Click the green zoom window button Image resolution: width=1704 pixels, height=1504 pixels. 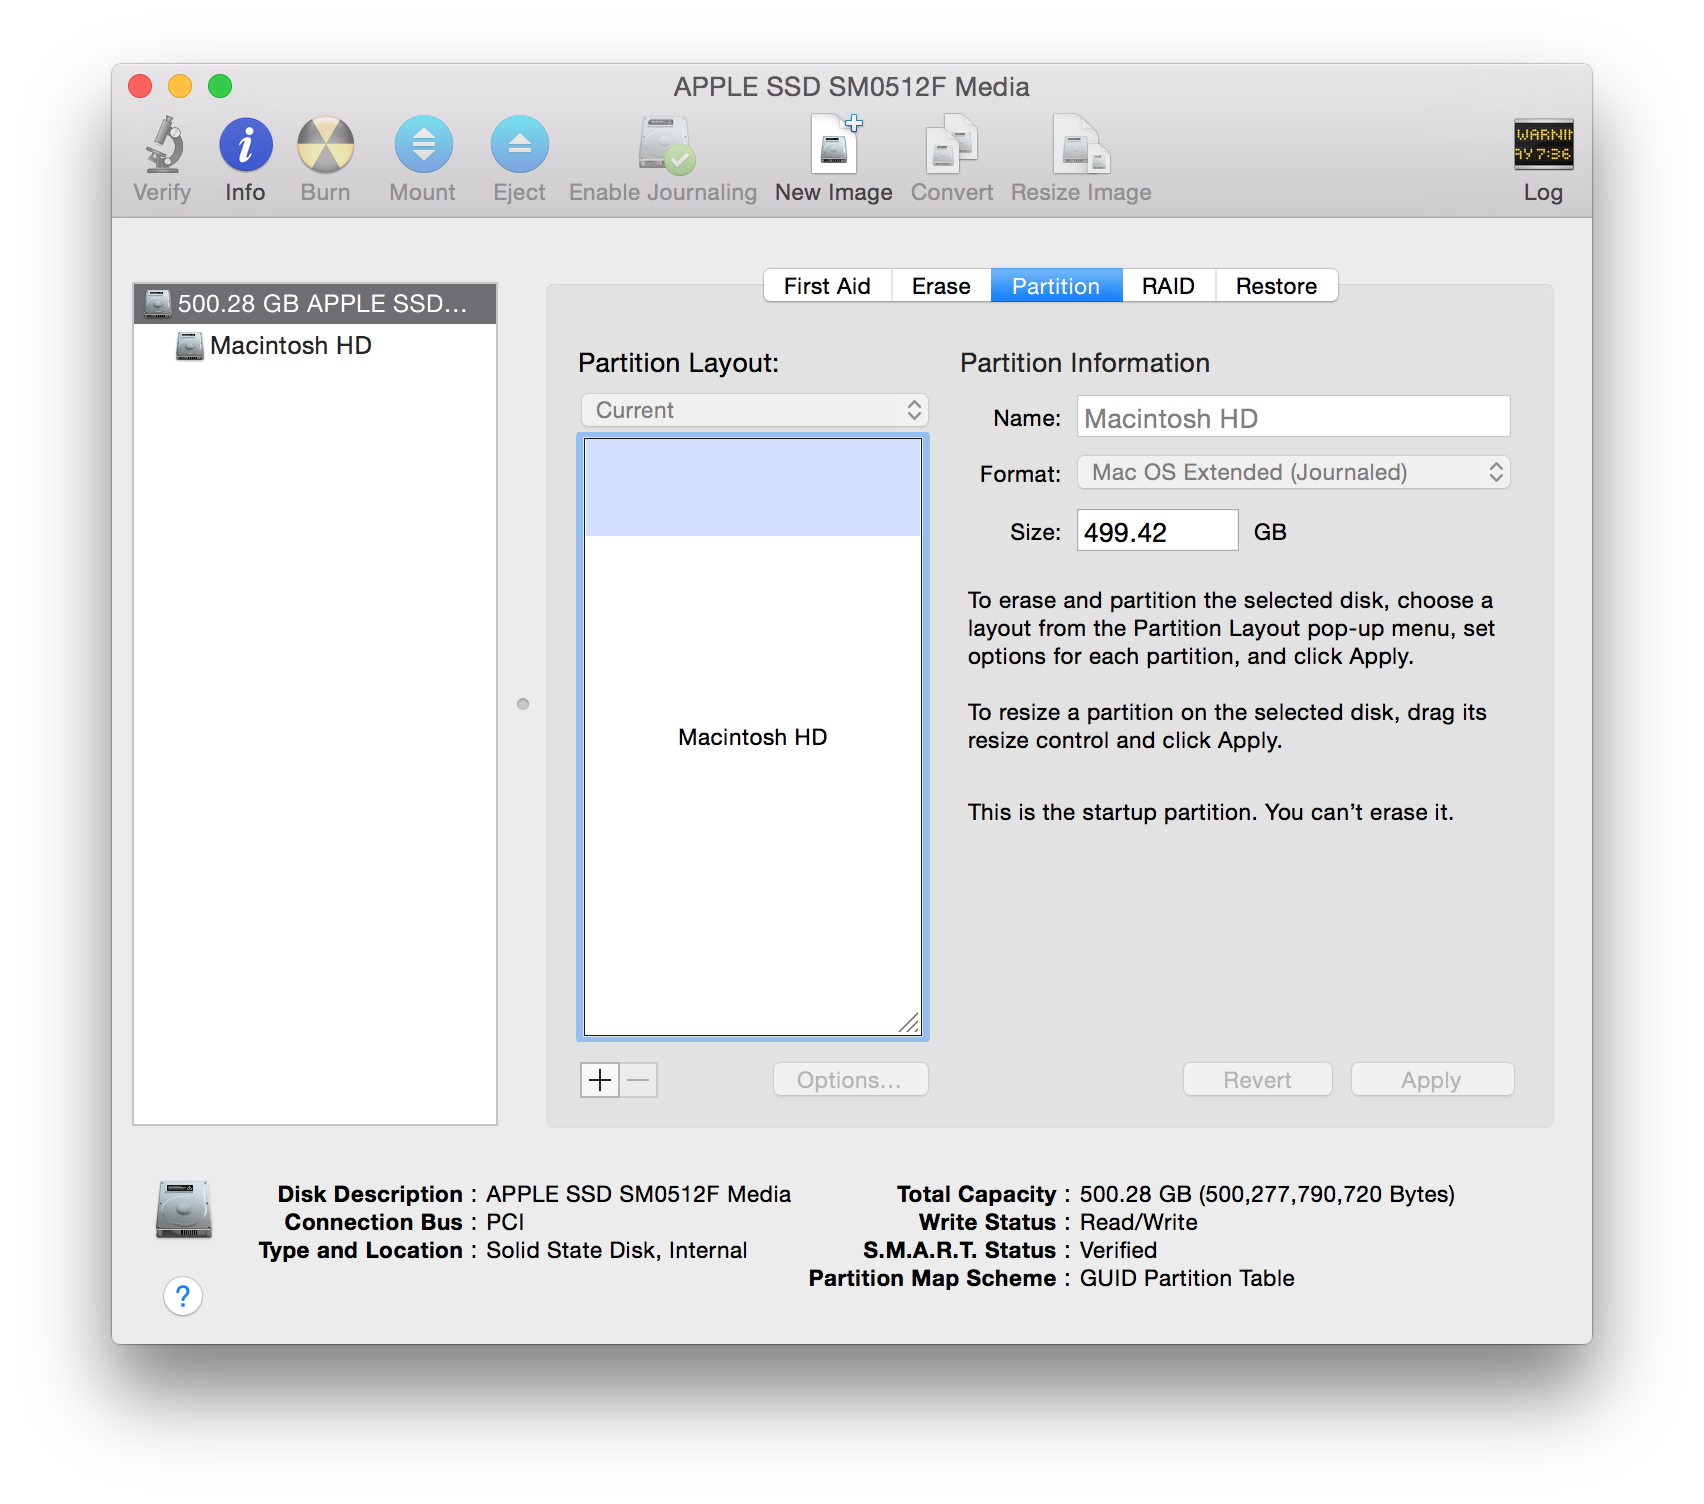coord(220,87)
